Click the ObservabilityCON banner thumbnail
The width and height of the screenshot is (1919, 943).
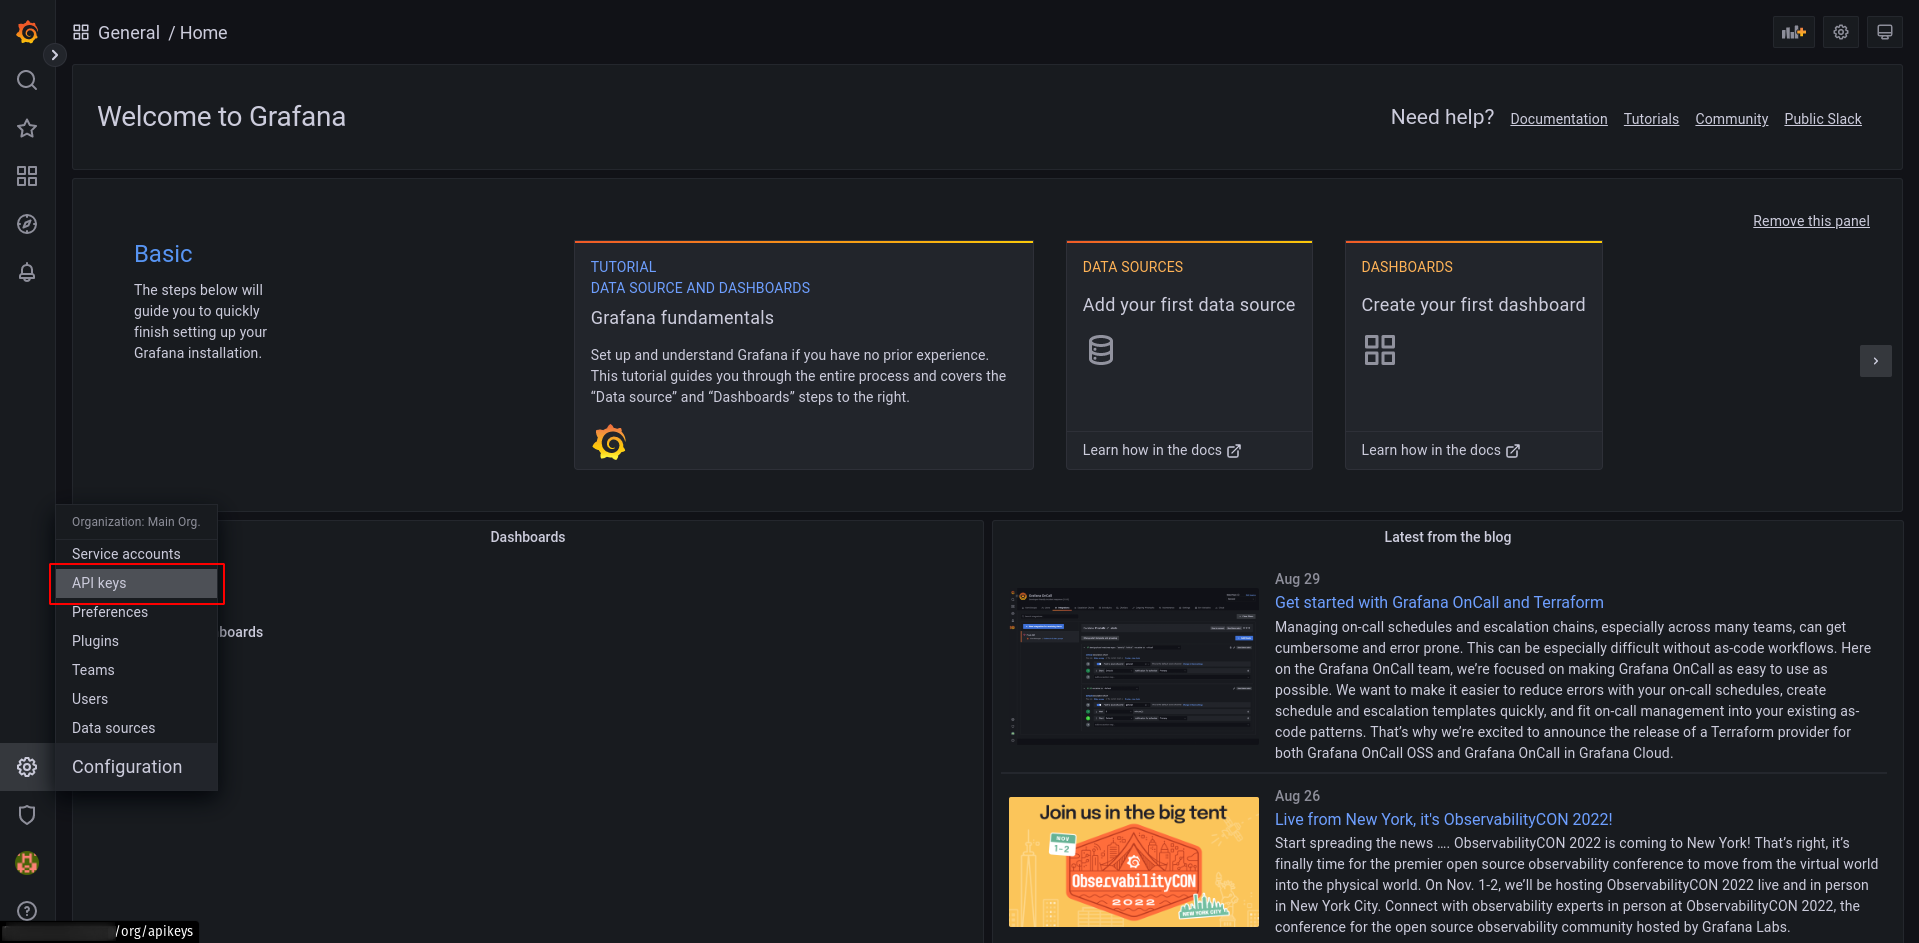coord(1133,862)
